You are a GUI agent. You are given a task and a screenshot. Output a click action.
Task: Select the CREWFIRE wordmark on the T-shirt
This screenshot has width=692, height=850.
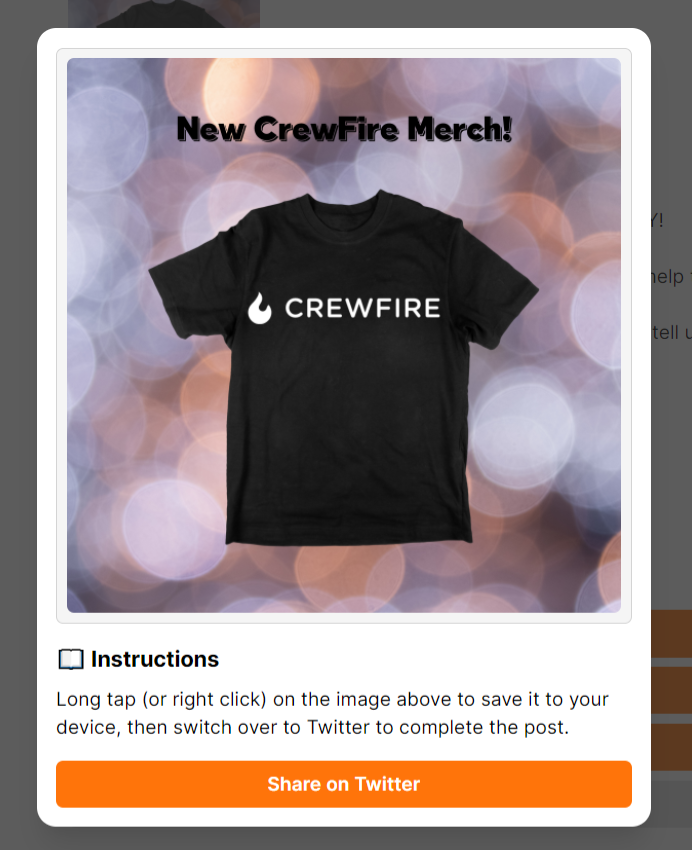tap(363, 308)
